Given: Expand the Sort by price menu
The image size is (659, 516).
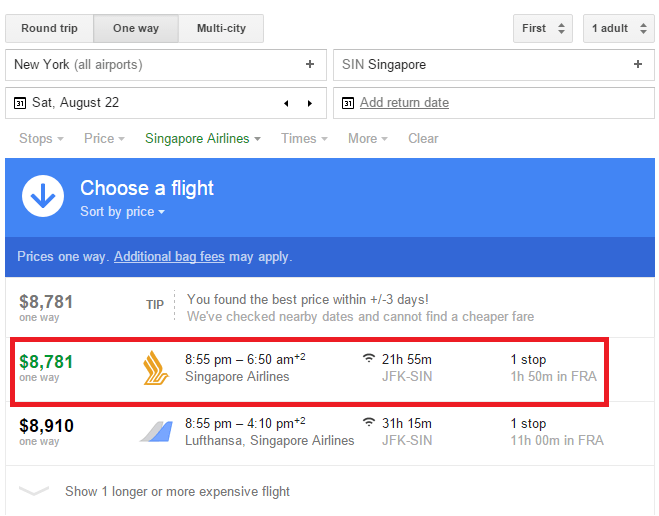Looking at the screenshot, I should (122, 211).
